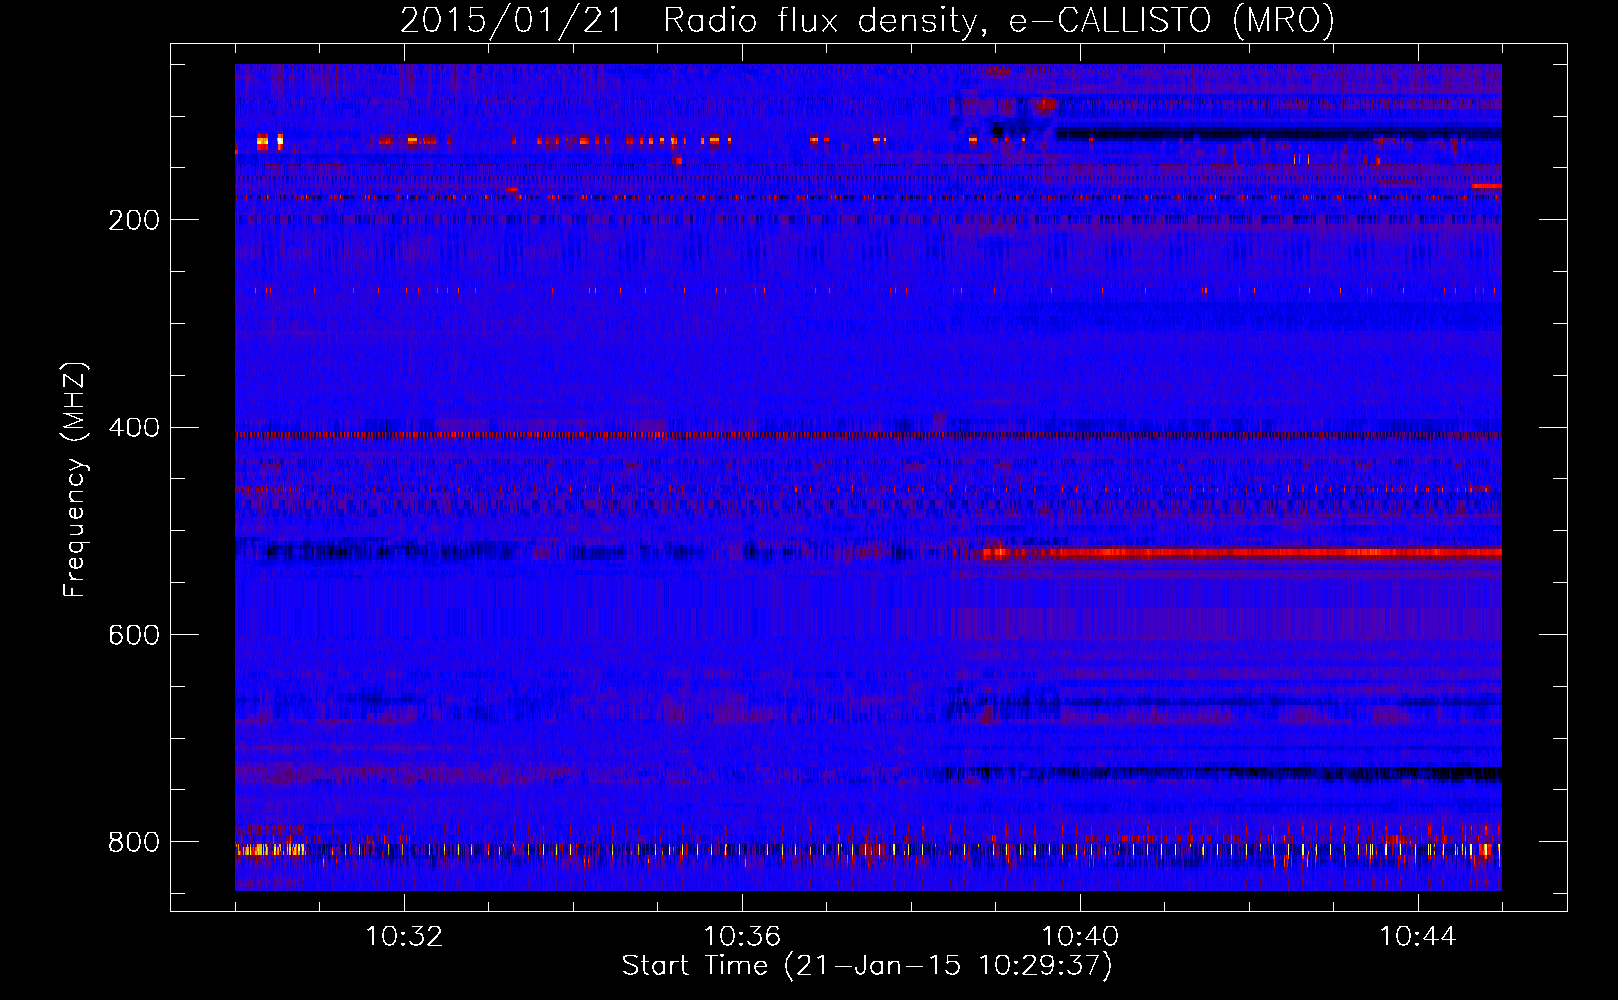Click the 800 frequency tick label

pyautogui.click(x=134, y=842)
